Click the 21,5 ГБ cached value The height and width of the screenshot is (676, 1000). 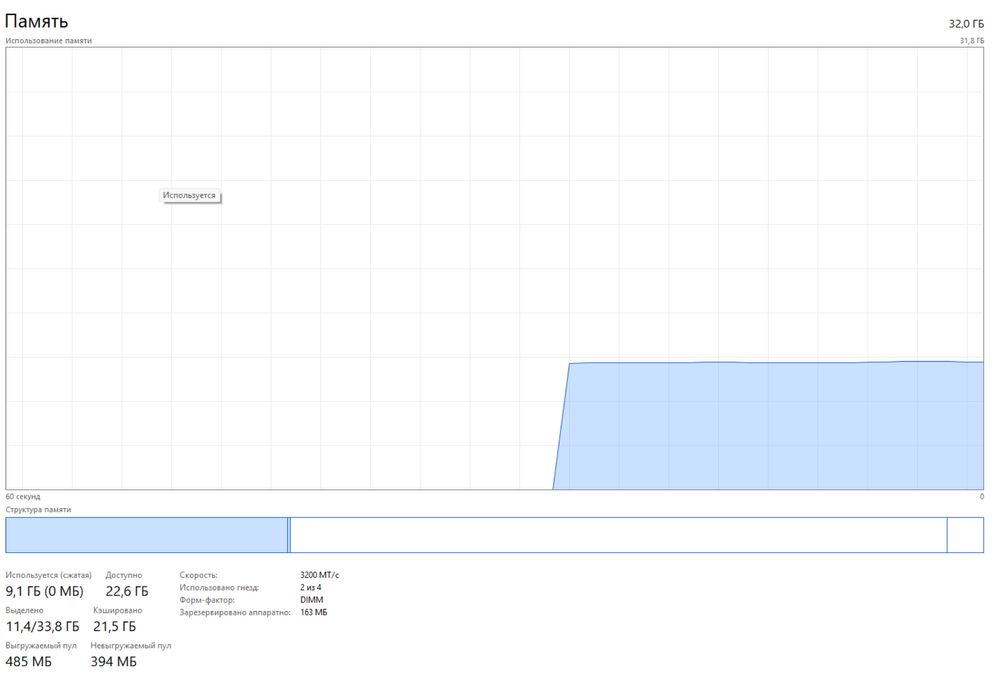(115, 626)
